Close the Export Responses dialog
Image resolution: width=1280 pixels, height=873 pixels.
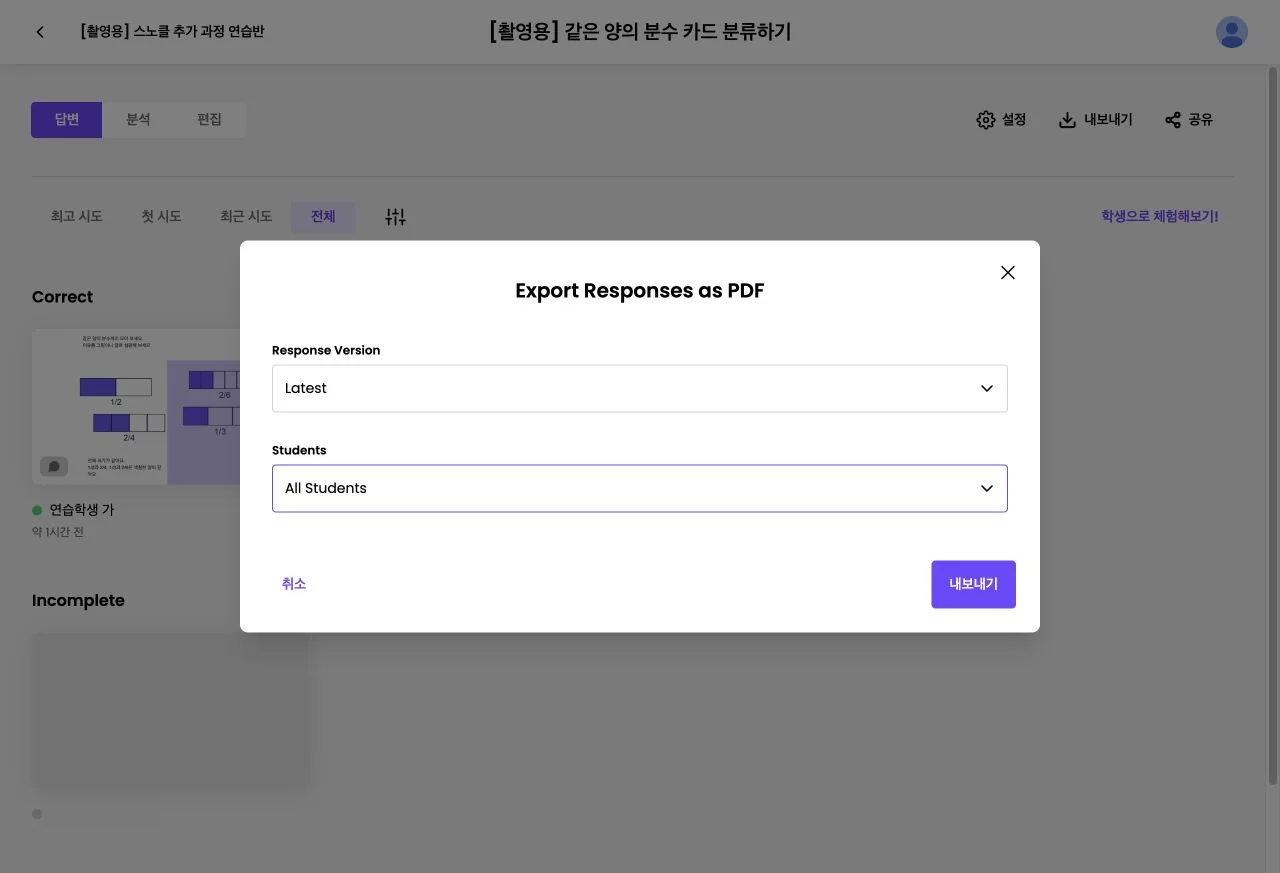coord(1008,273)
